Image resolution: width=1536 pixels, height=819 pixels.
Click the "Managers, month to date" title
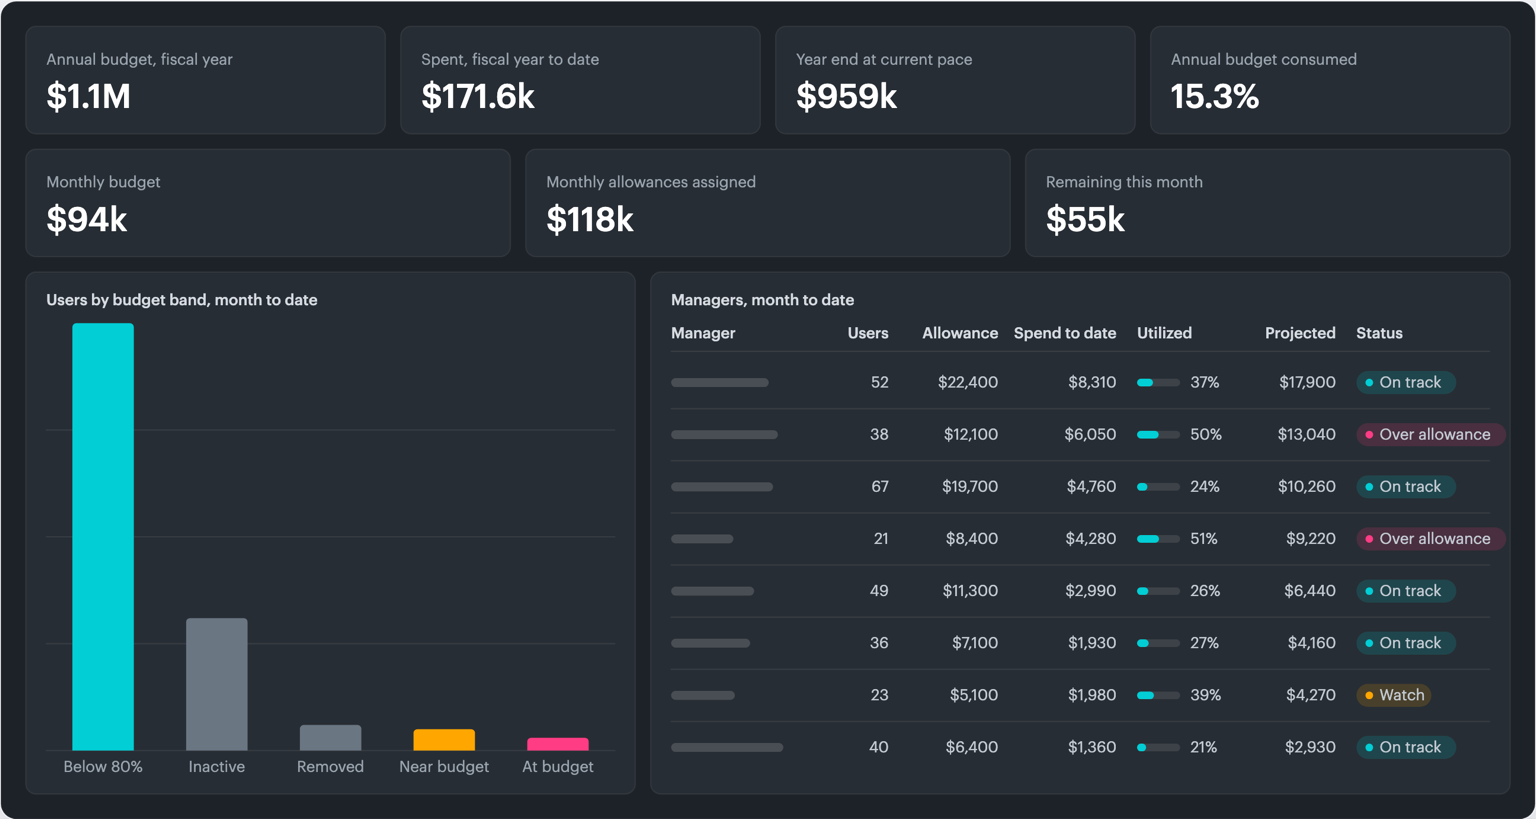click(x=763, y=300)
